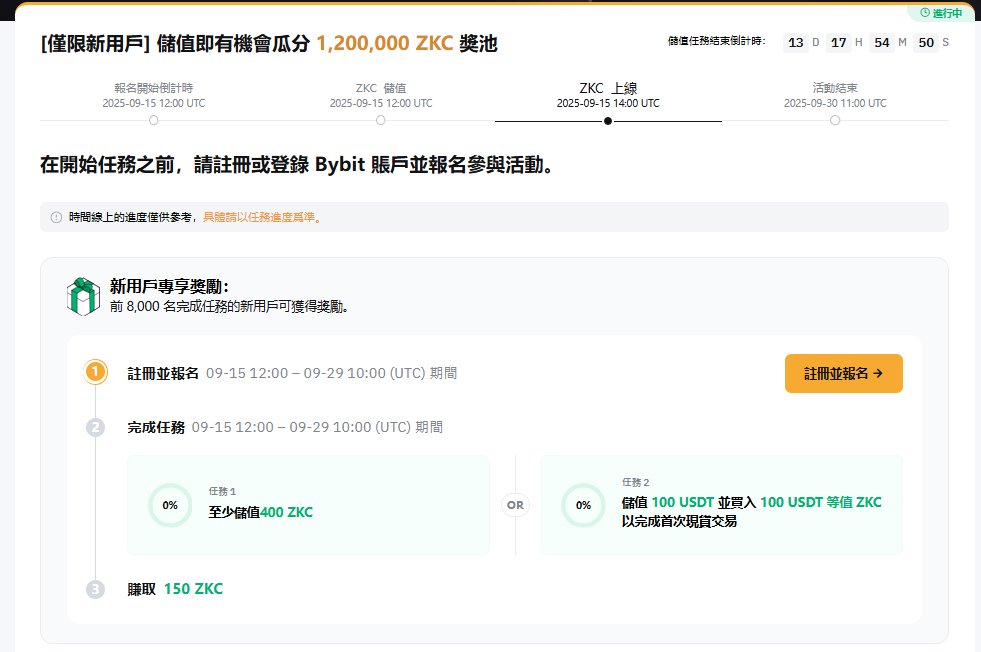Select the 活動結束 timeline marker

pos(835,120)
